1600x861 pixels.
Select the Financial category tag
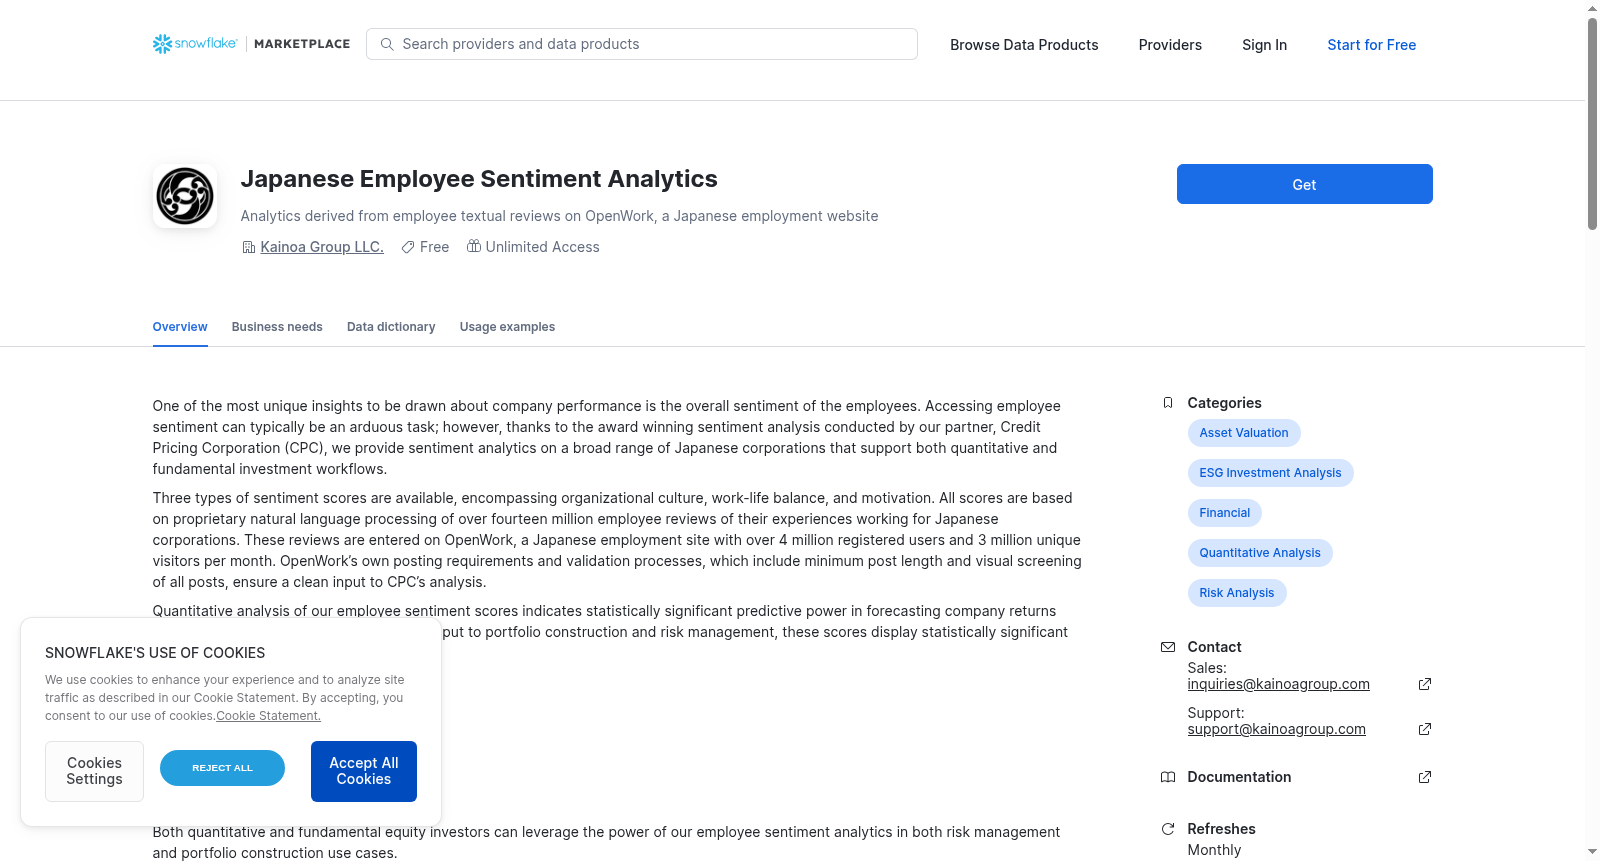(x=1225, y=513)
